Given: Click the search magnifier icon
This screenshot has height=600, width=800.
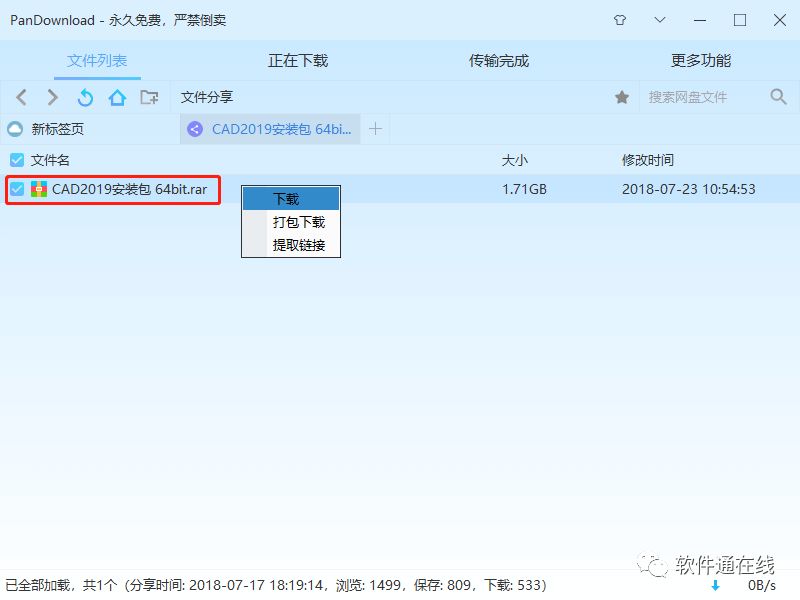Looking at the screenshot, I should tap(779, 96).
